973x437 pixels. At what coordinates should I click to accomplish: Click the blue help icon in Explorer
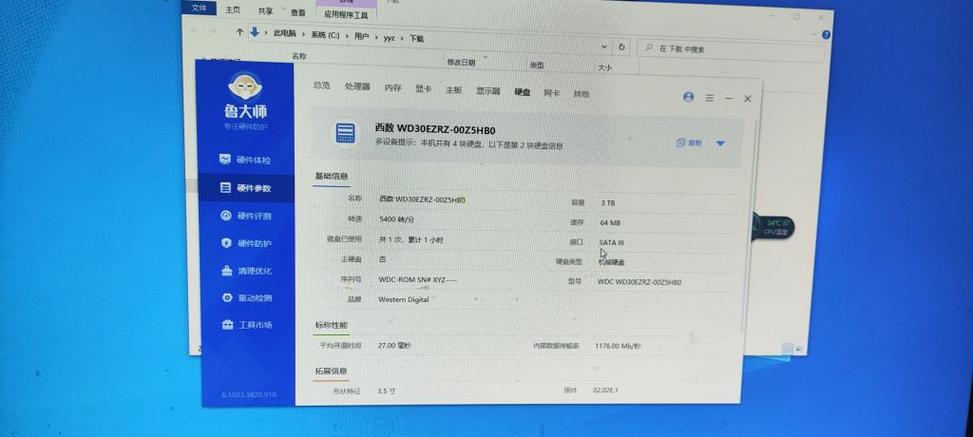click(x=826, y=35)
